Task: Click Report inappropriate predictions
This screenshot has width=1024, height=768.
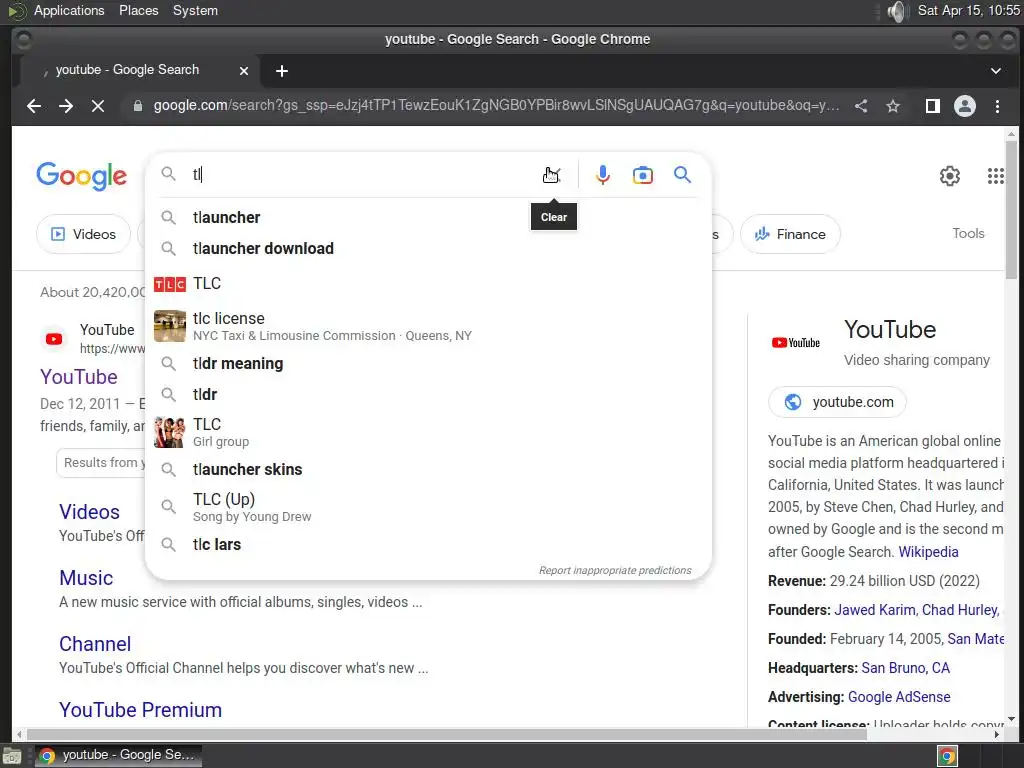Action: [615, 570]
